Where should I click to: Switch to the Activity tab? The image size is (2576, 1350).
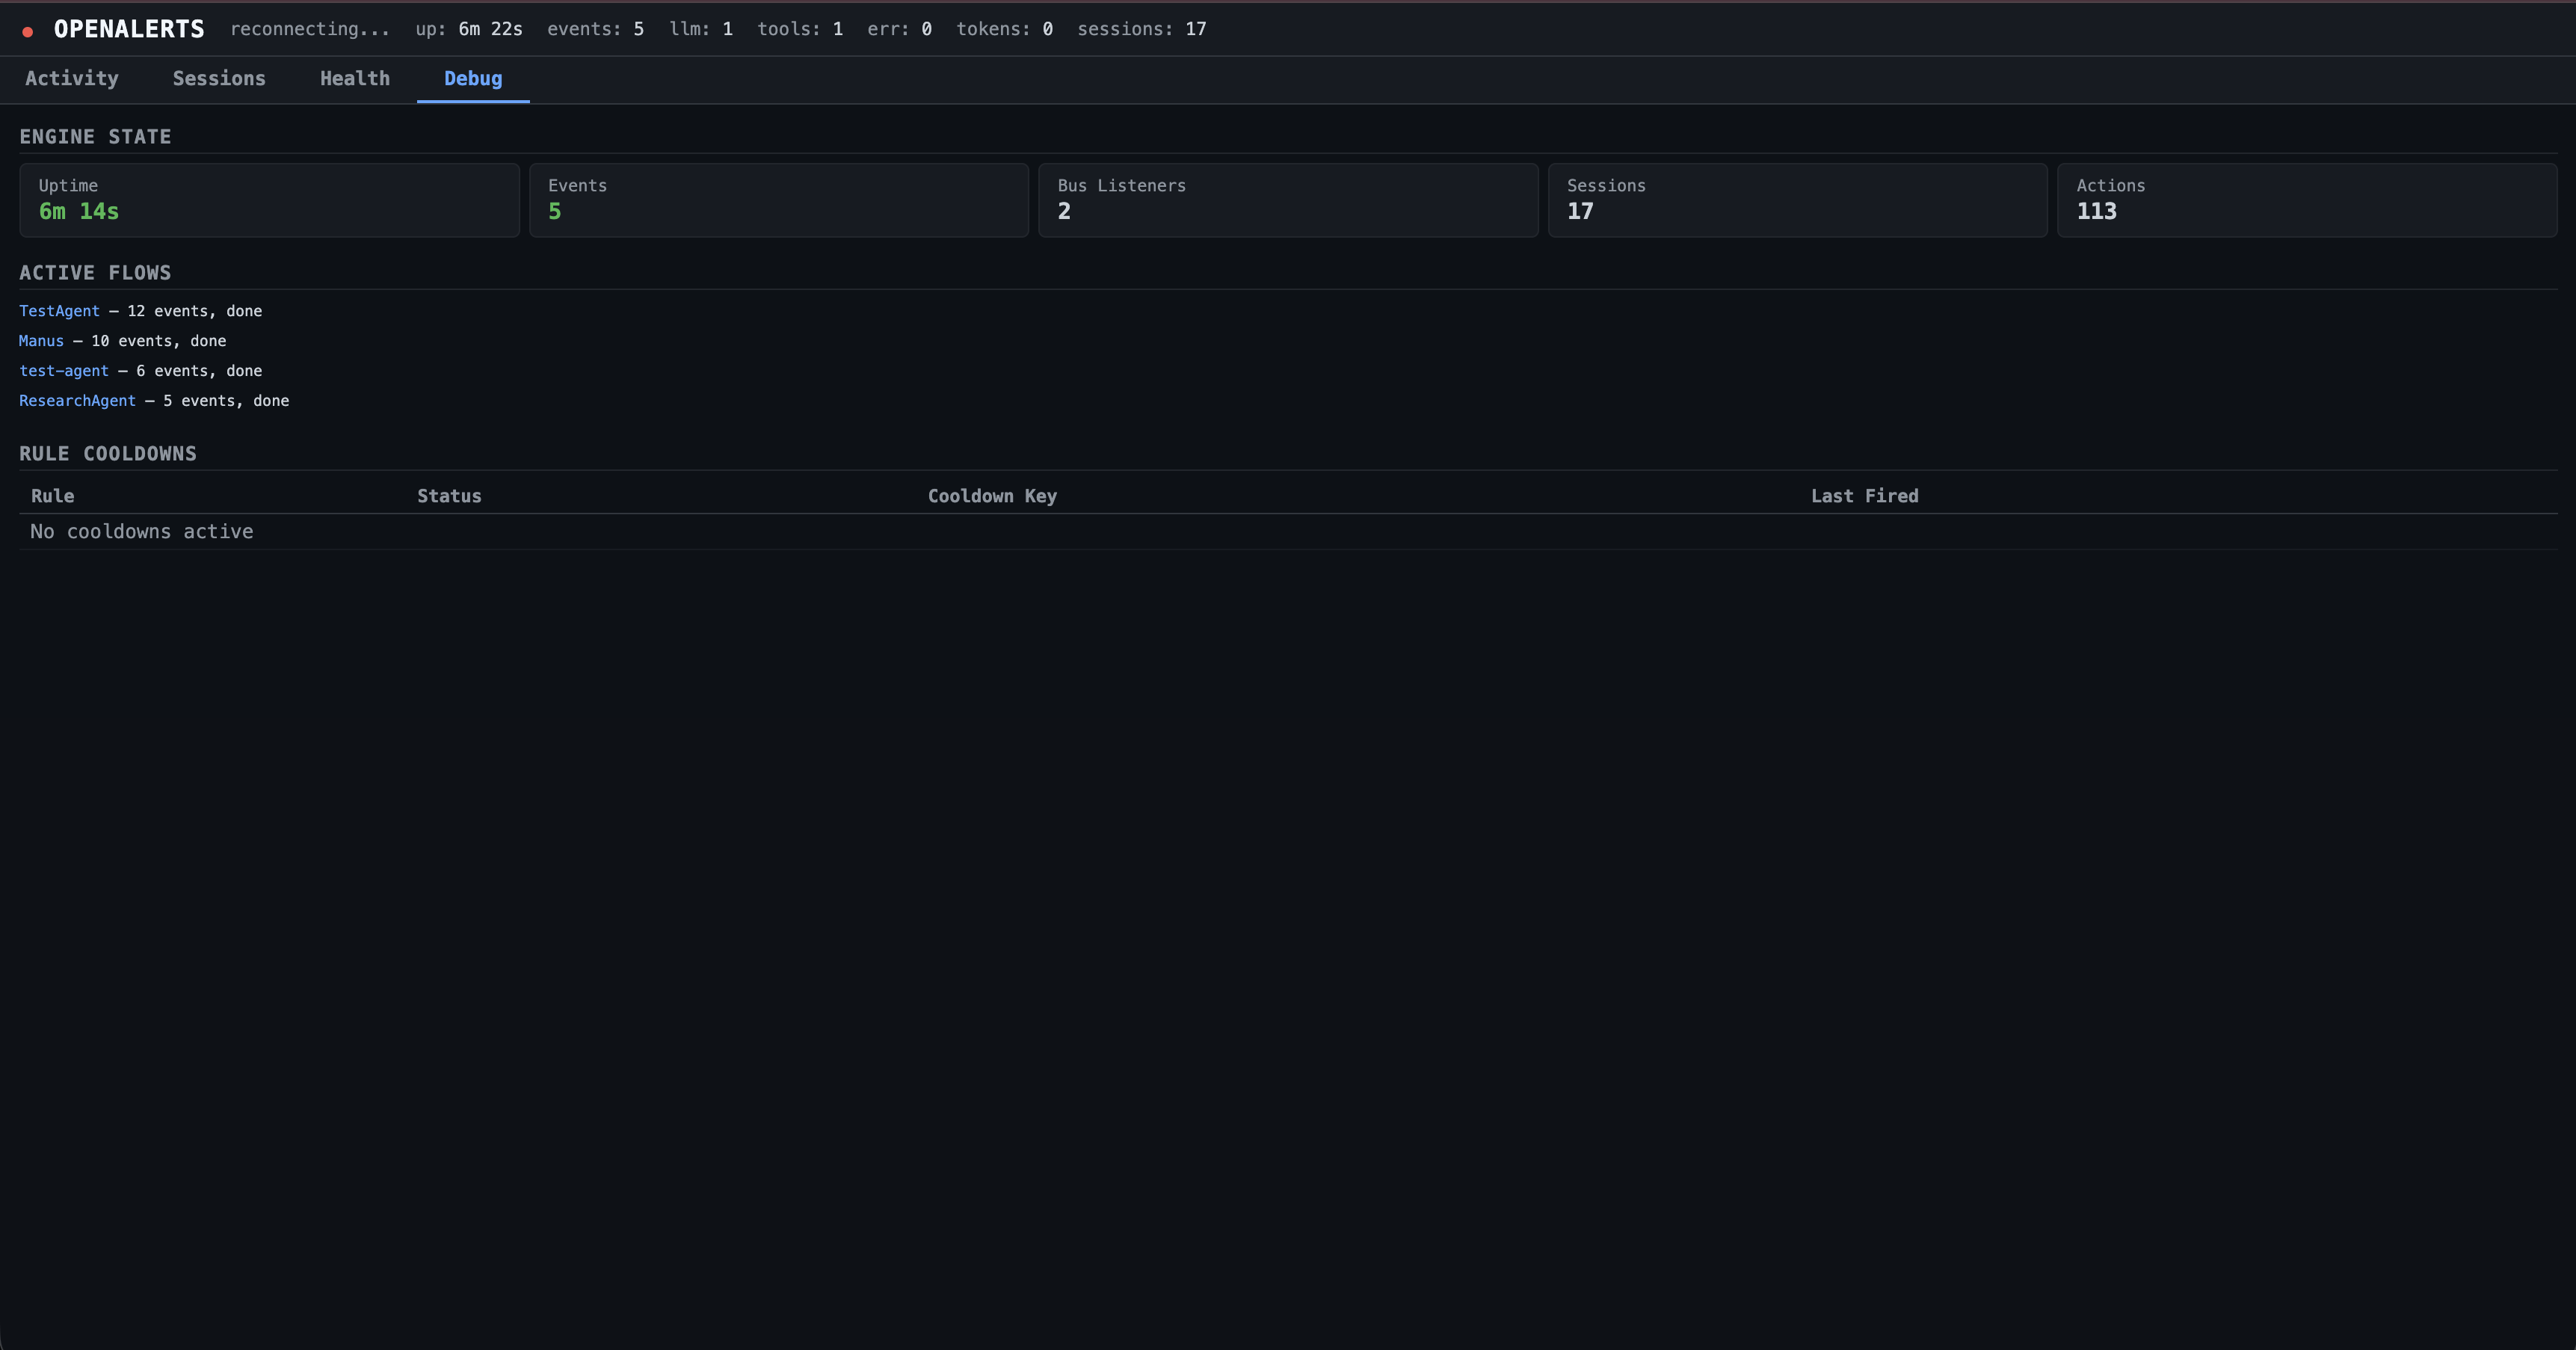pos(71,78)
